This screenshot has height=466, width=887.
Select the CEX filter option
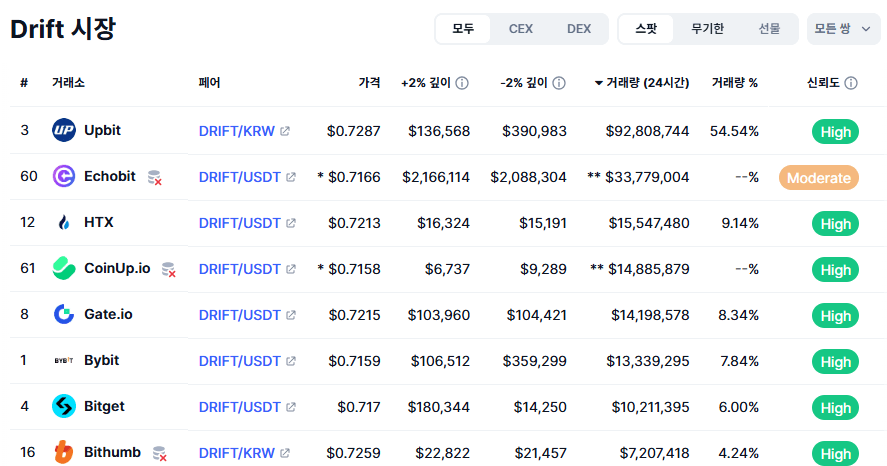[520, 29]
